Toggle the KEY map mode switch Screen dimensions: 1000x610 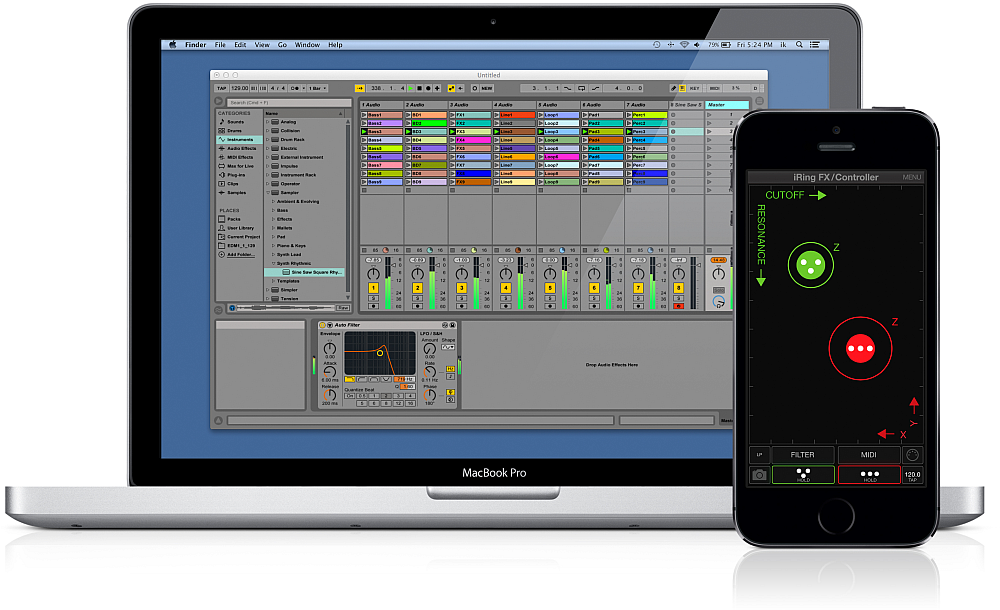(x=694, y=88)
